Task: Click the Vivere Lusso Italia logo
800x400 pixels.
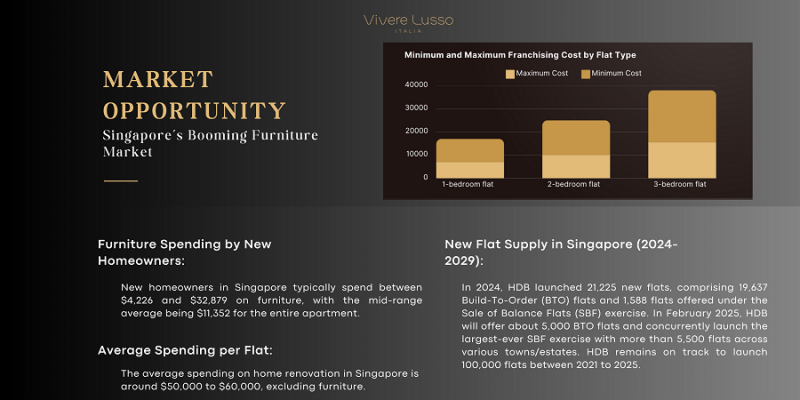Action: point(400,22)
